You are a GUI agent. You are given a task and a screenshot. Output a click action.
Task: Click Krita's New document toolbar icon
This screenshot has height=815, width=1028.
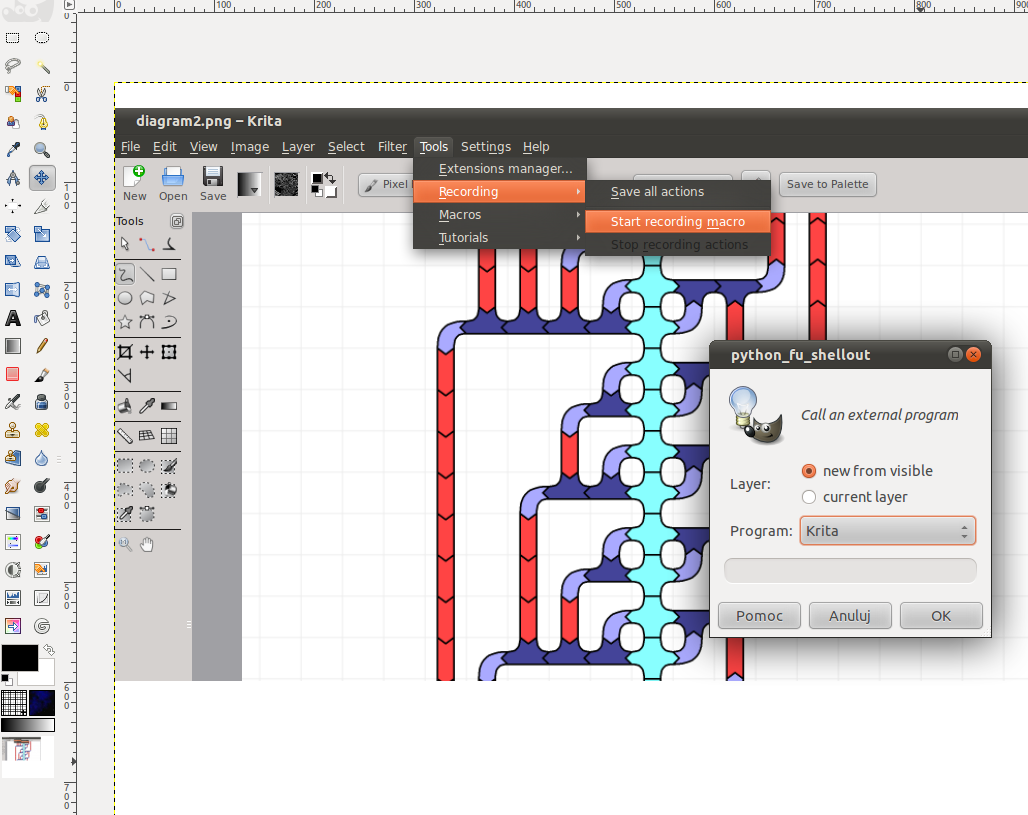134,184
